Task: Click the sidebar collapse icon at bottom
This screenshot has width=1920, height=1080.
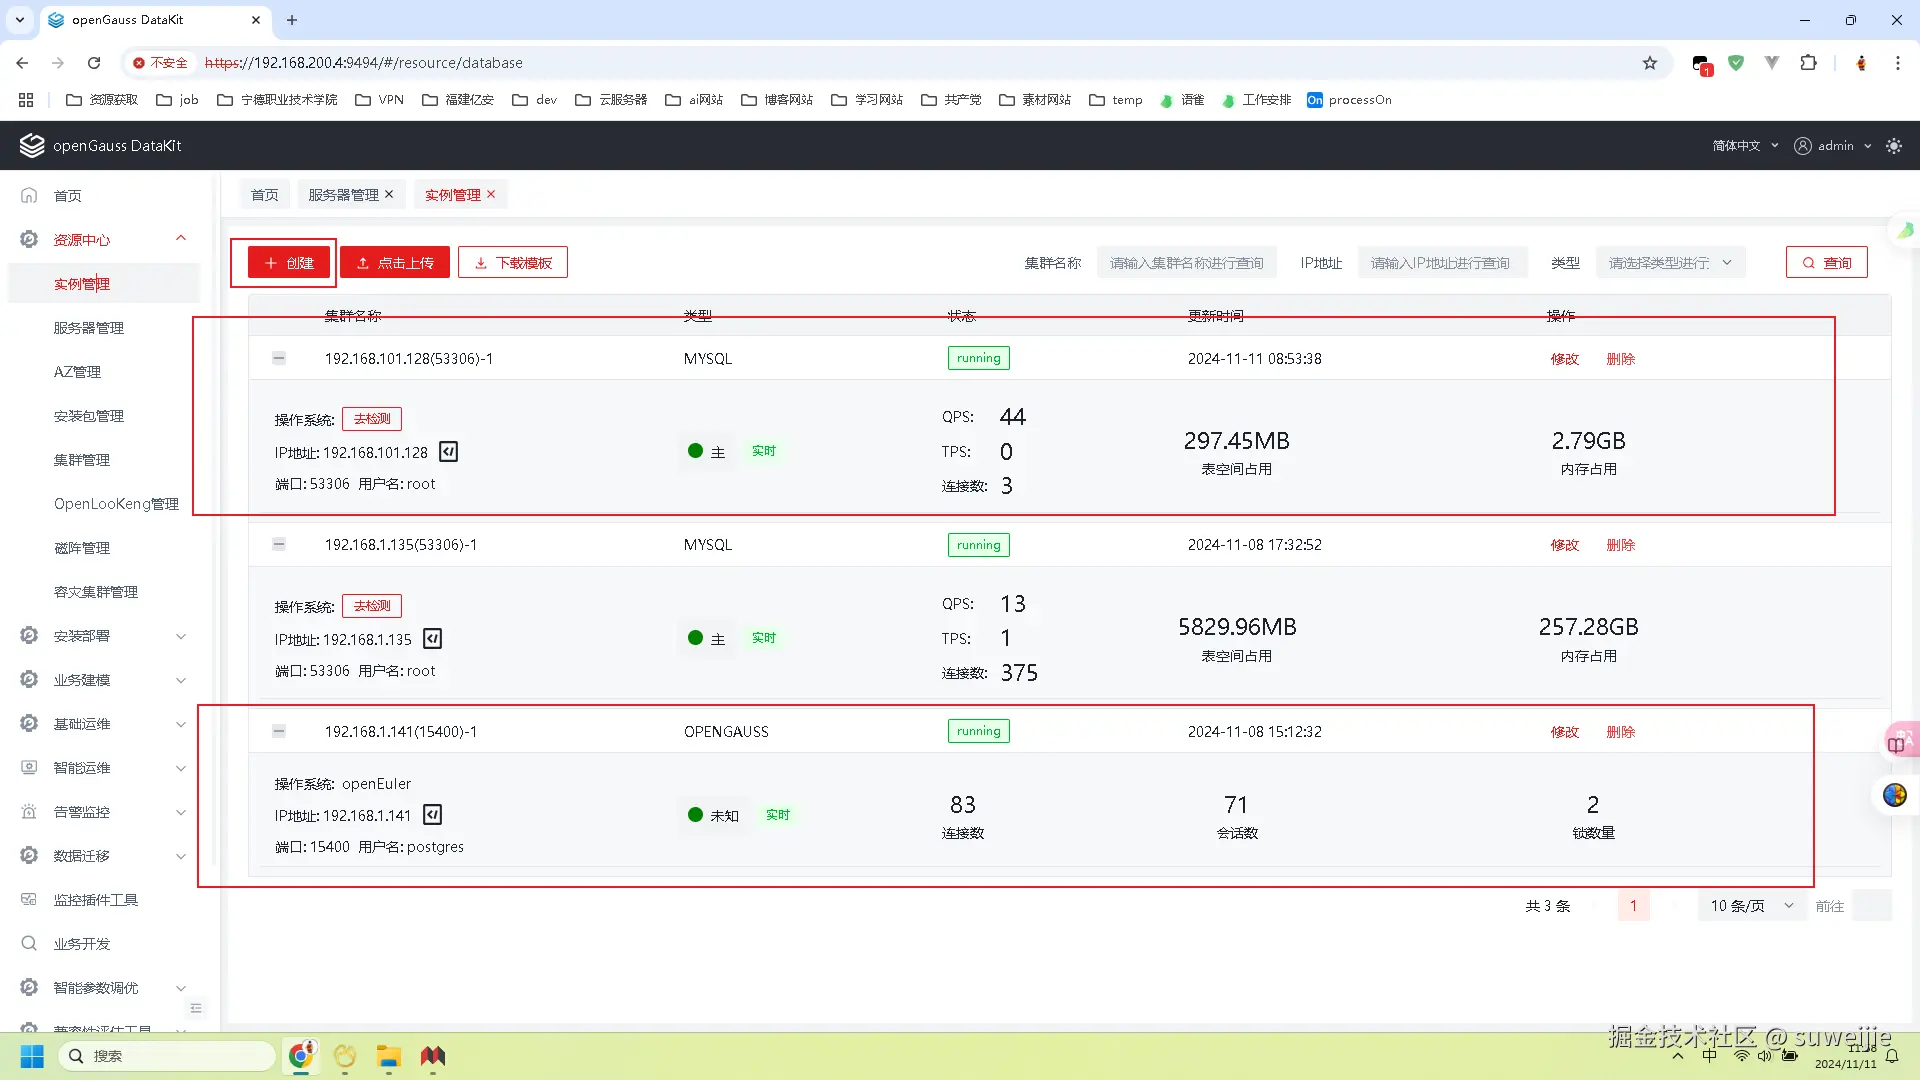Action: click(196, 1008)
